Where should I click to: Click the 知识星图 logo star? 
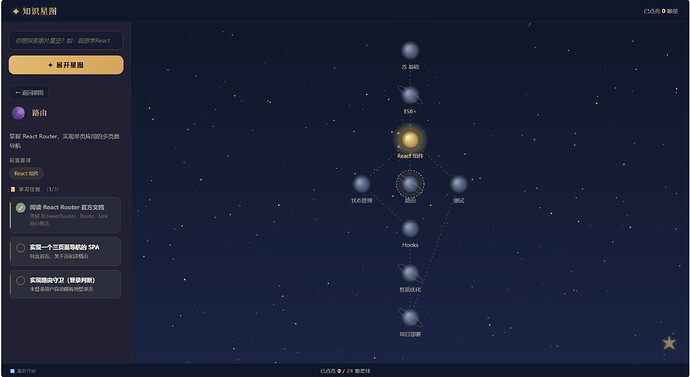coord(16,11)
